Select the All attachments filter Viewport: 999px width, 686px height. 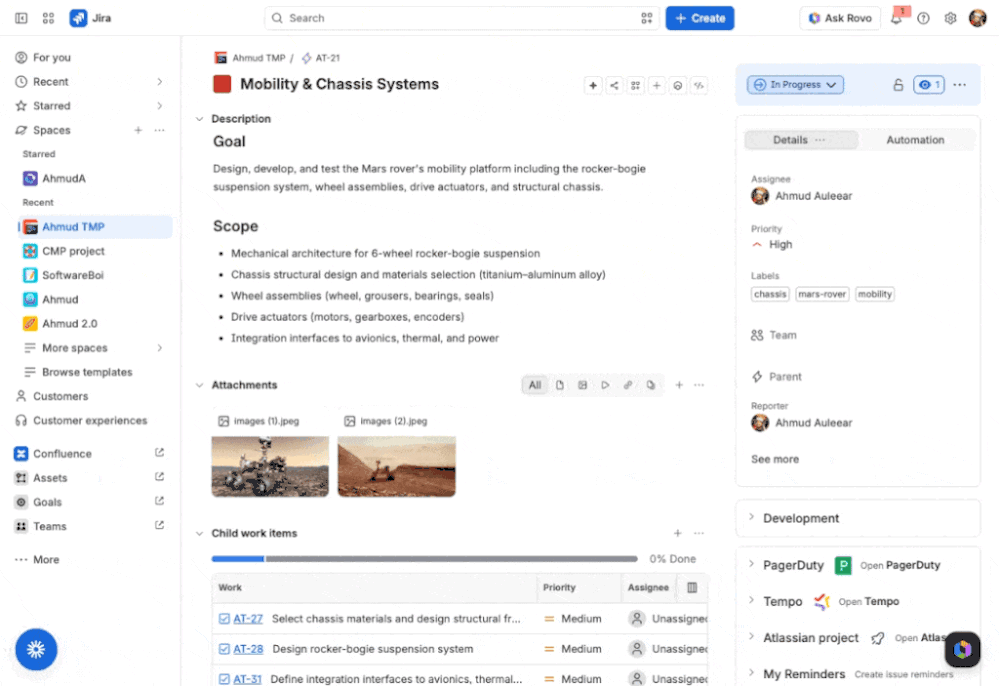point(535,385)
